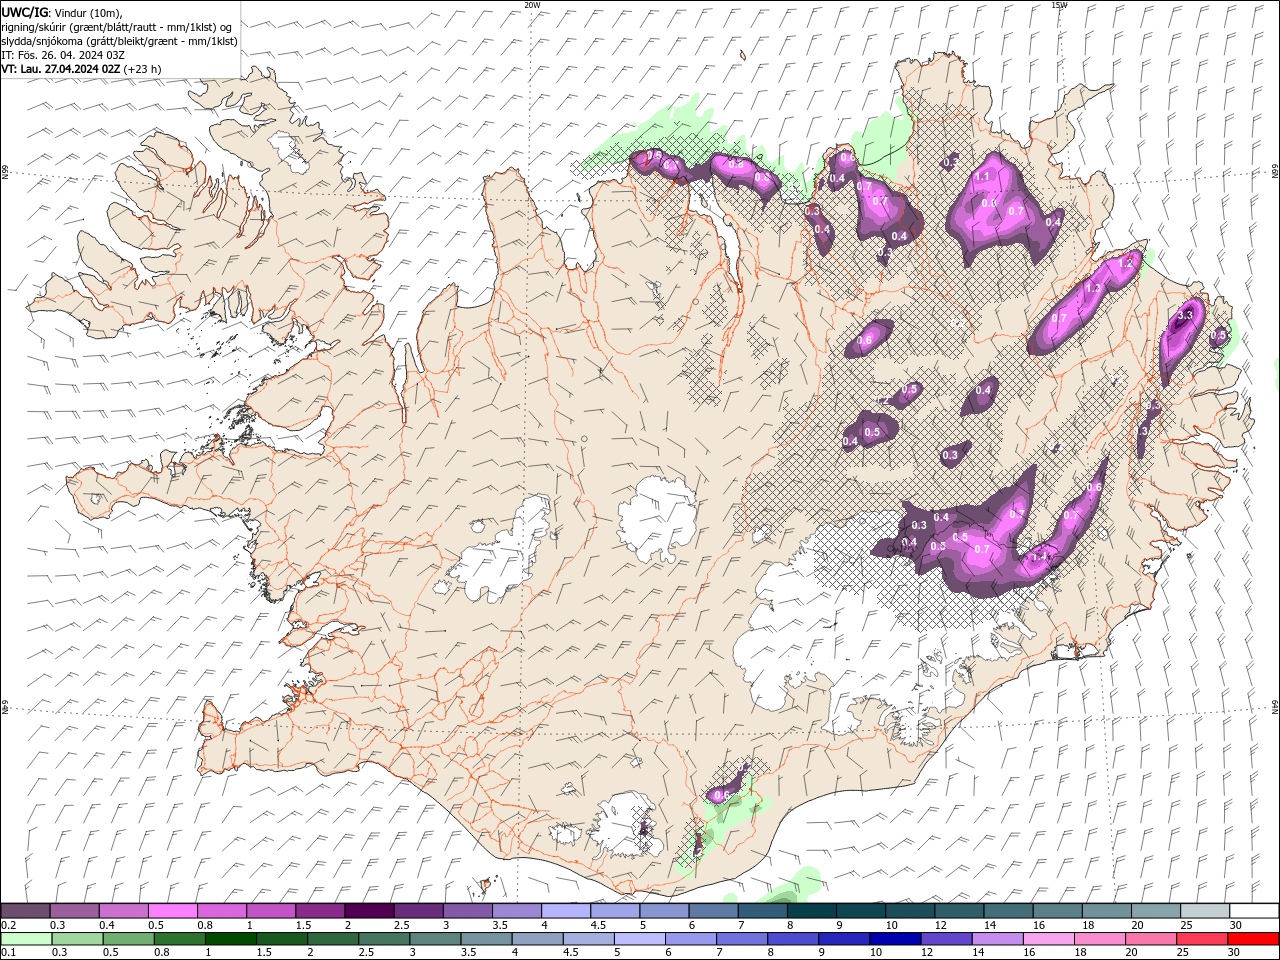Click the first snow legend swatch labeled 0.2

click(25, 911)
